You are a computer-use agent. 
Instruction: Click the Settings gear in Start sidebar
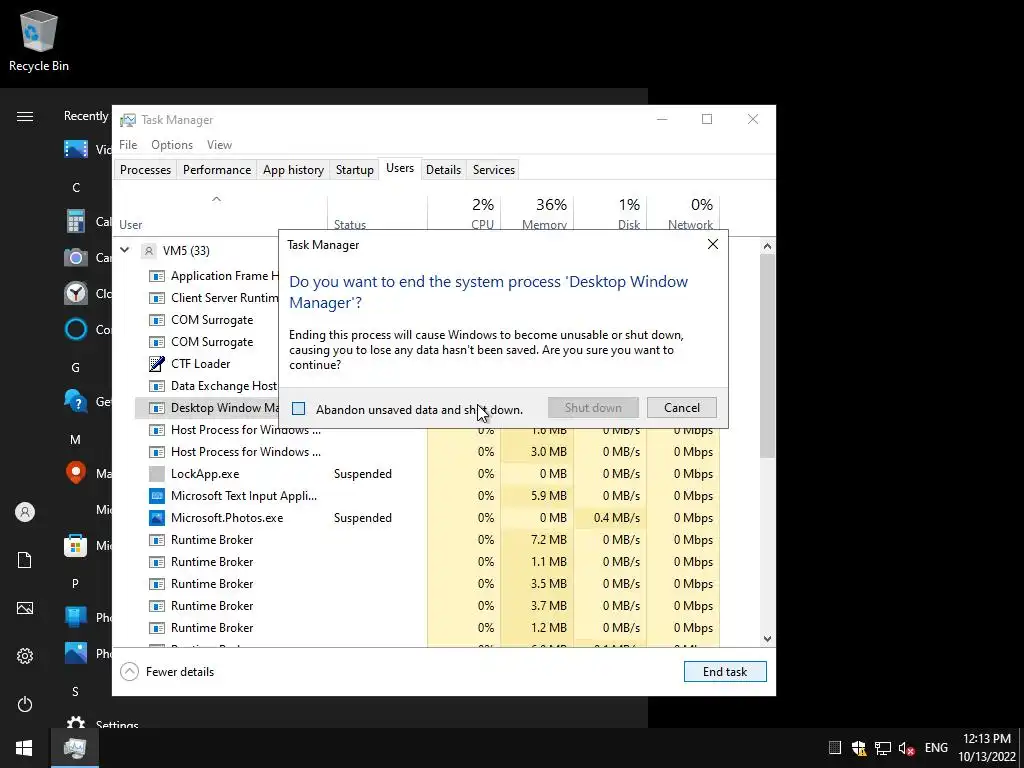click(x=25, y=656)
